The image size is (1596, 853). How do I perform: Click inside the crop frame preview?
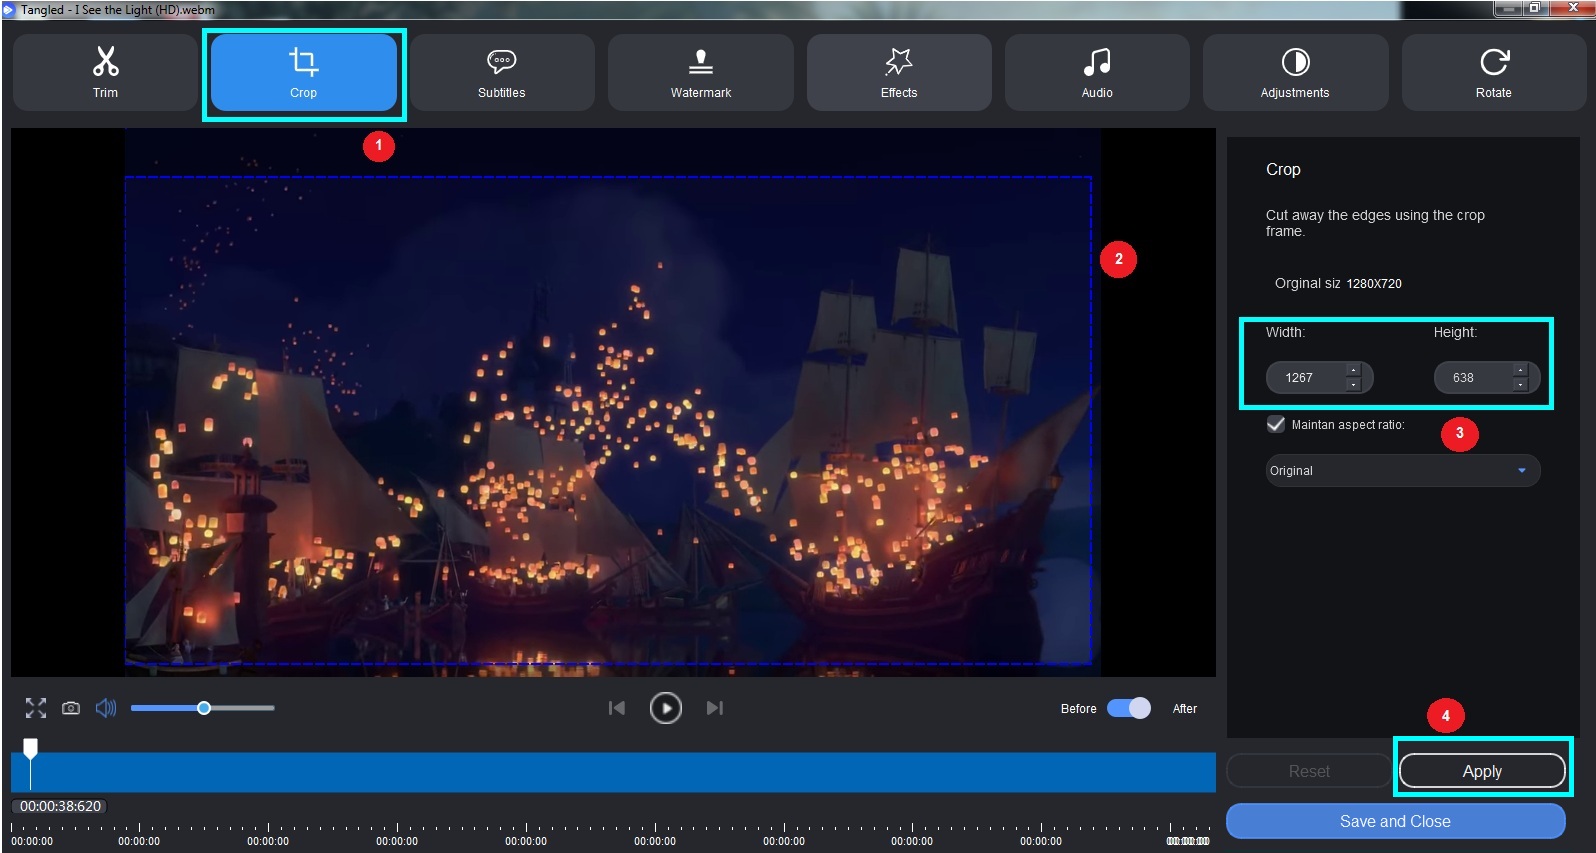pos(608,420)
